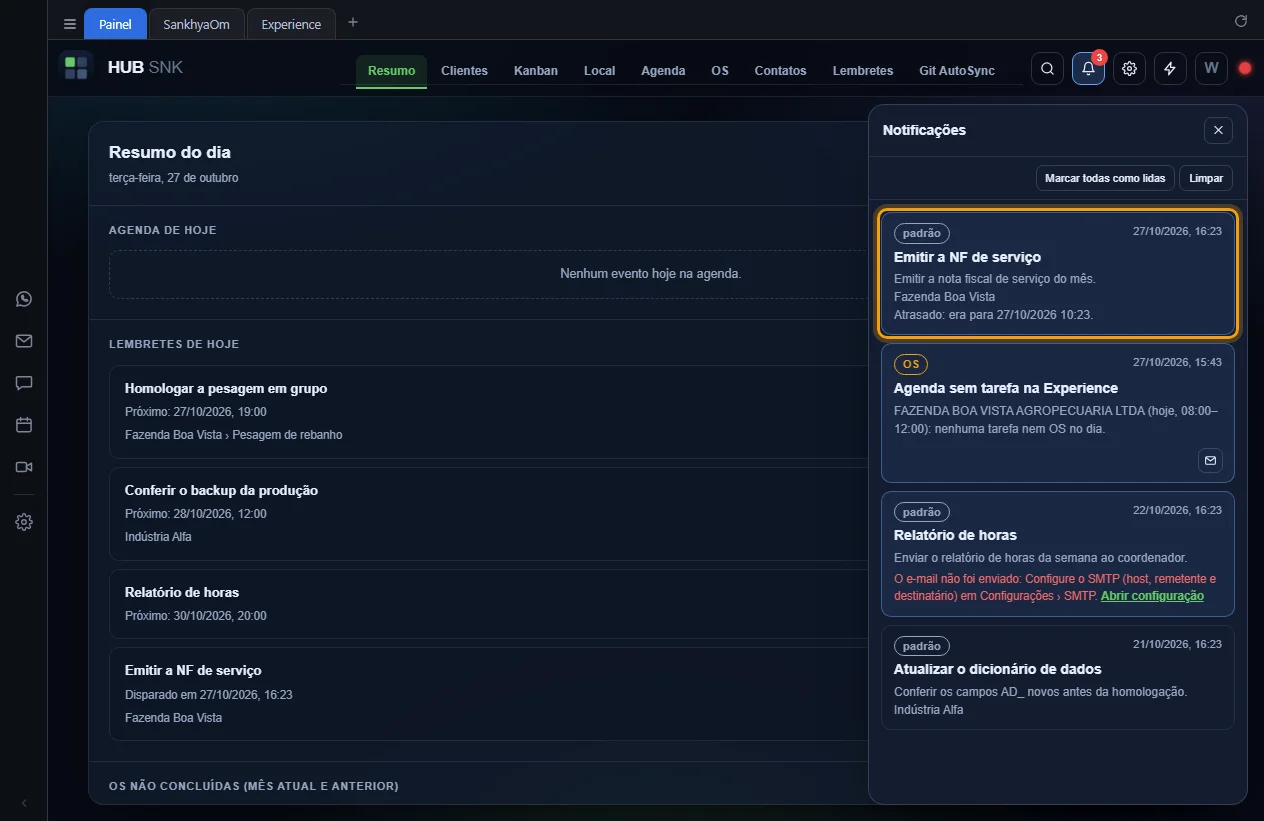Image resolution: width=1264 pixels, height=821 pixels.
Task: Open the hamburger menu in the tab bar
Action: click(x=69, y=24)
